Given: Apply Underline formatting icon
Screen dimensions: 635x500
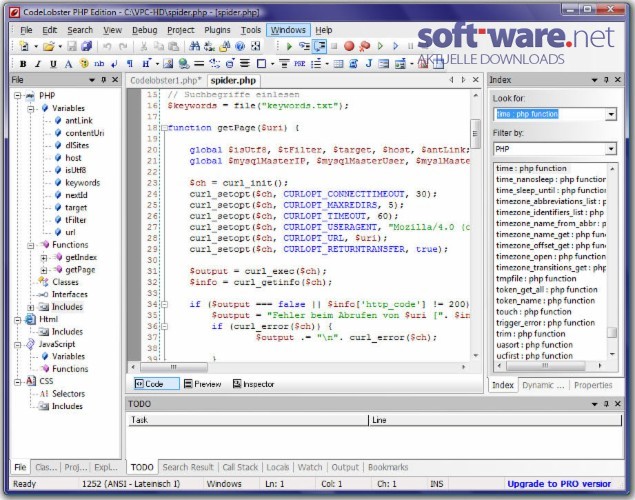Looking at the screenshot, I should (x=53, y=64).
